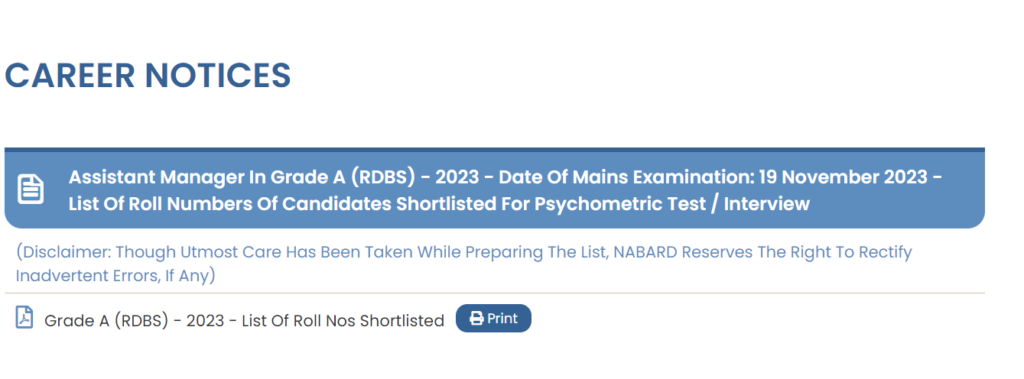Click the word CAREER in the heading
The image size is (1024, 379).
pos(70,75)
